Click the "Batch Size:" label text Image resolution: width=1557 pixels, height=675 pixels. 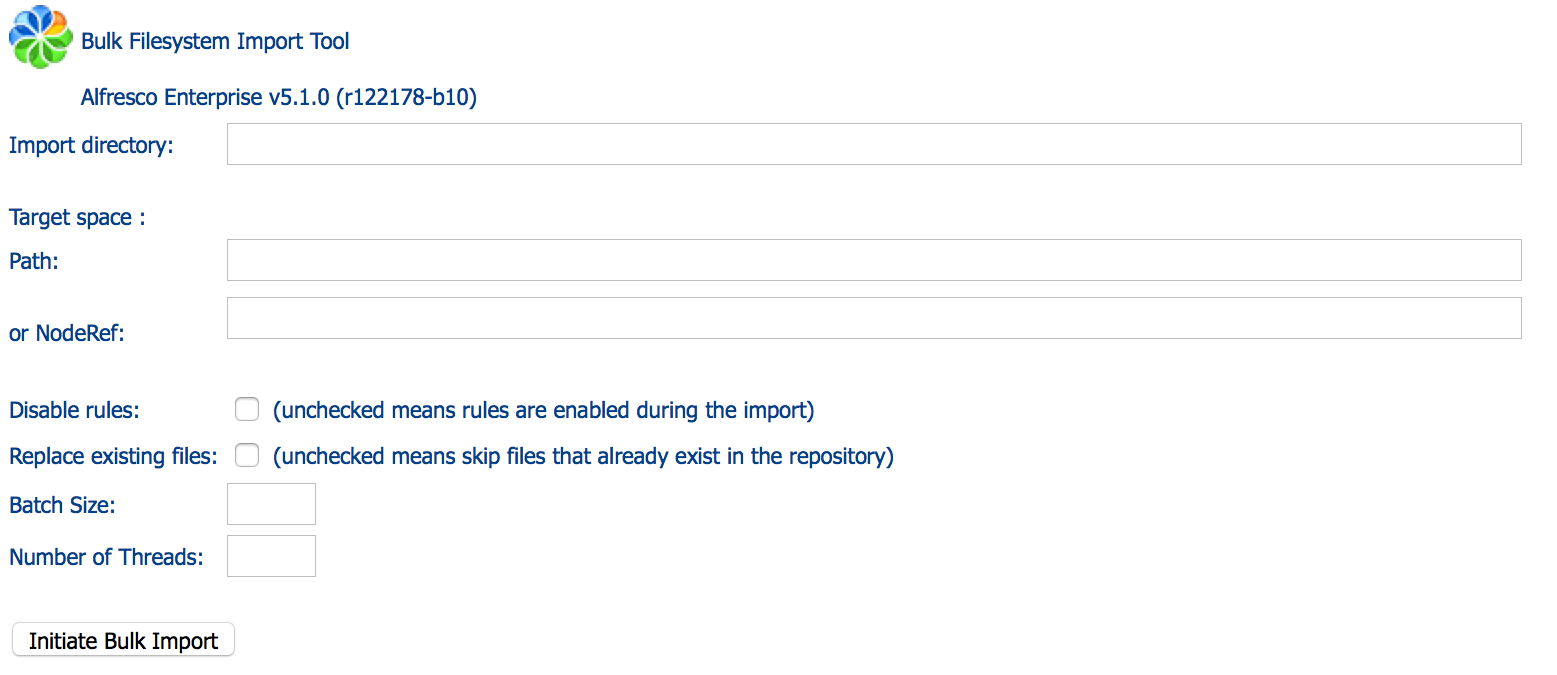[62, 505]
